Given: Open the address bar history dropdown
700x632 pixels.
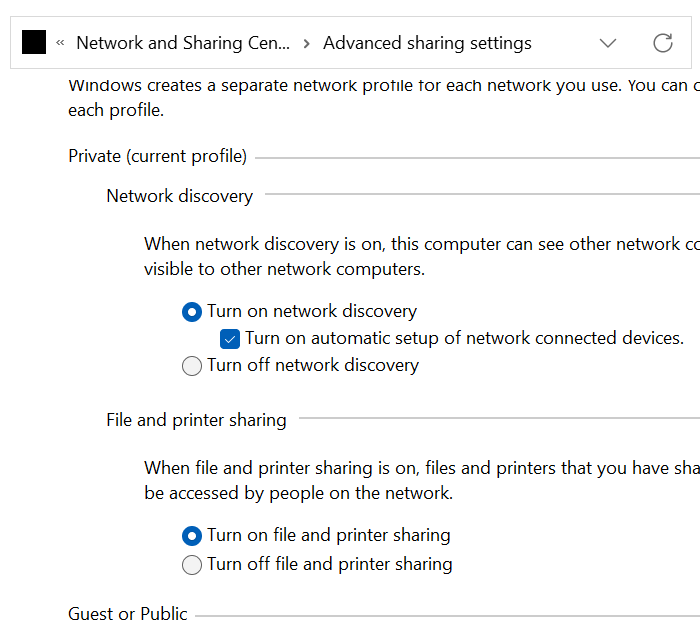Looking at the screenshot, I should pyautogui.click(x=608, y=43).
